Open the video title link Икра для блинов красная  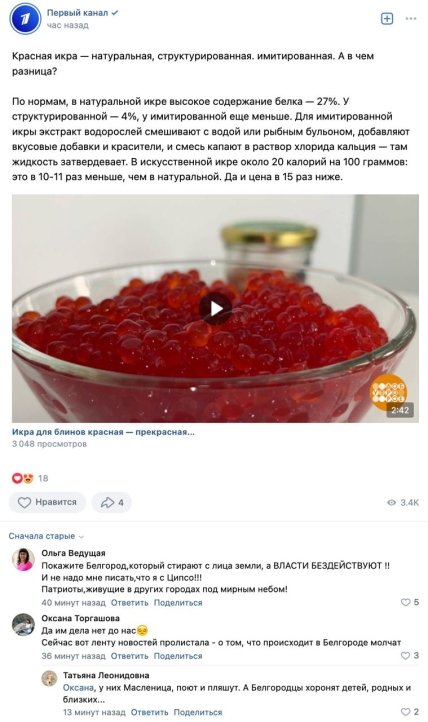(103, 432)
